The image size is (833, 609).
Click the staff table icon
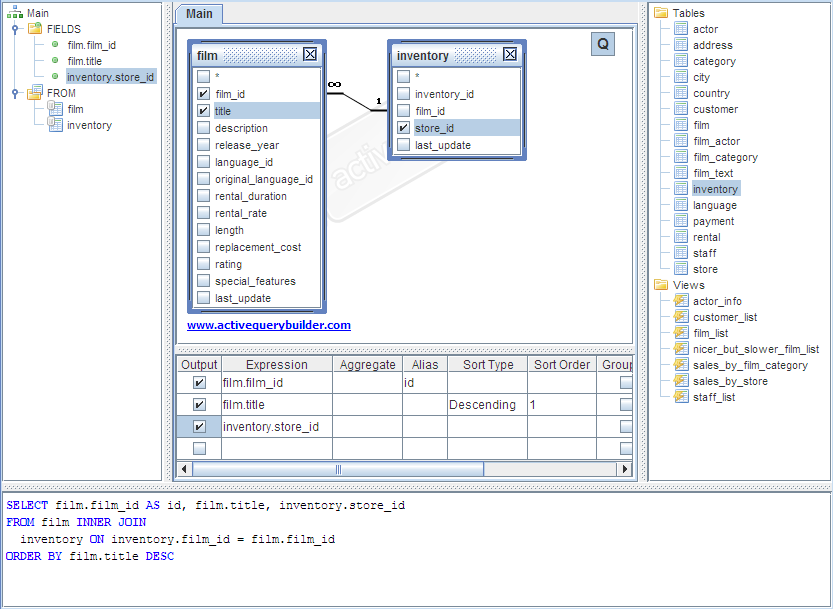point(681,252)
